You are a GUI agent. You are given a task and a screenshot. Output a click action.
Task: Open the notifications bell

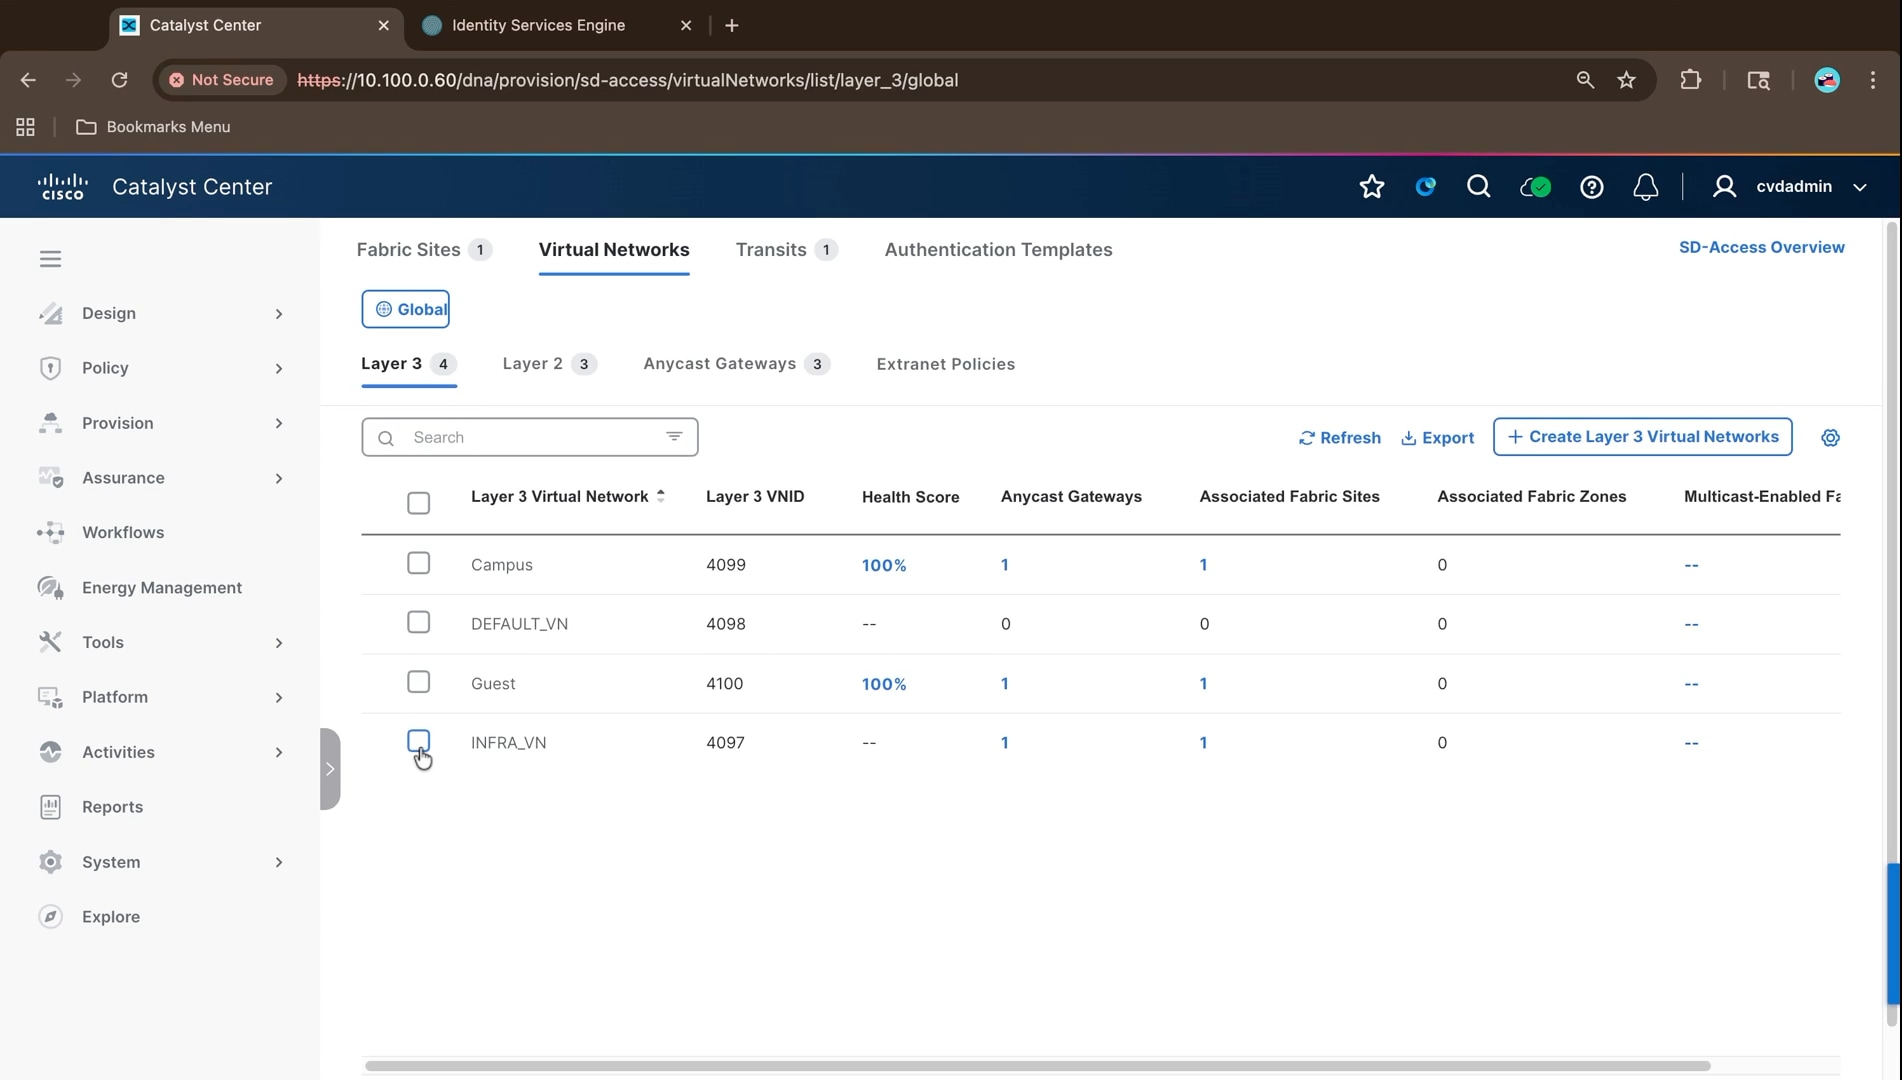click(x=1645, y=187)
